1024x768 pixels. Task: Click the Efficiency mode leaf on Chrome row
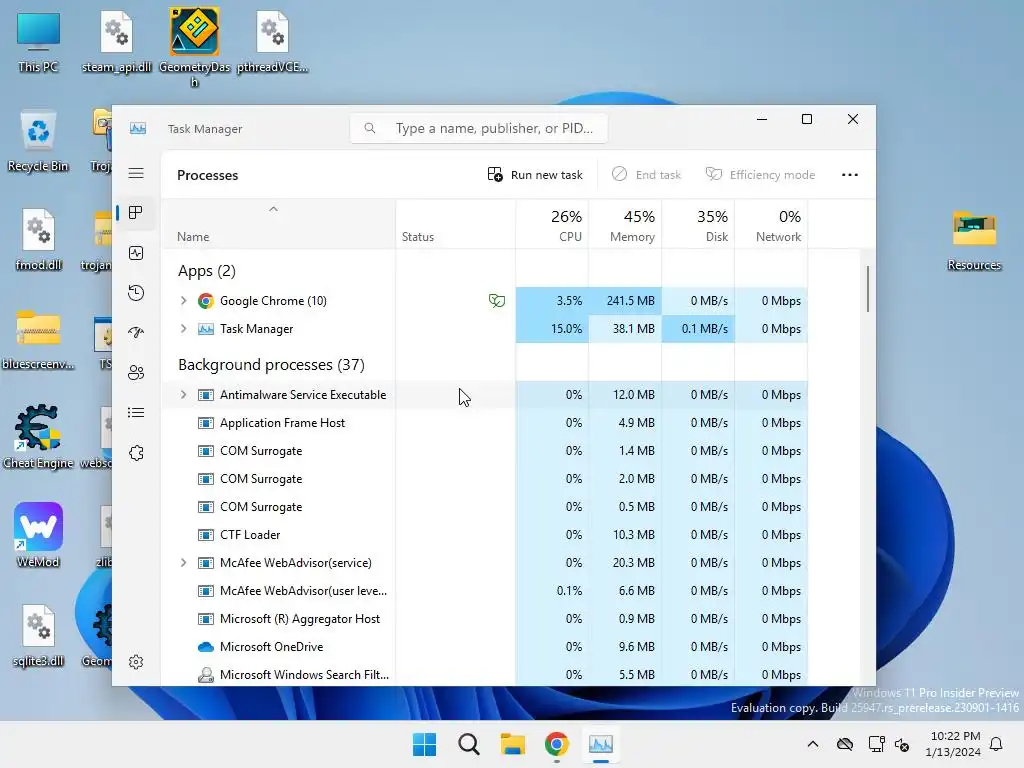(497, 300)
